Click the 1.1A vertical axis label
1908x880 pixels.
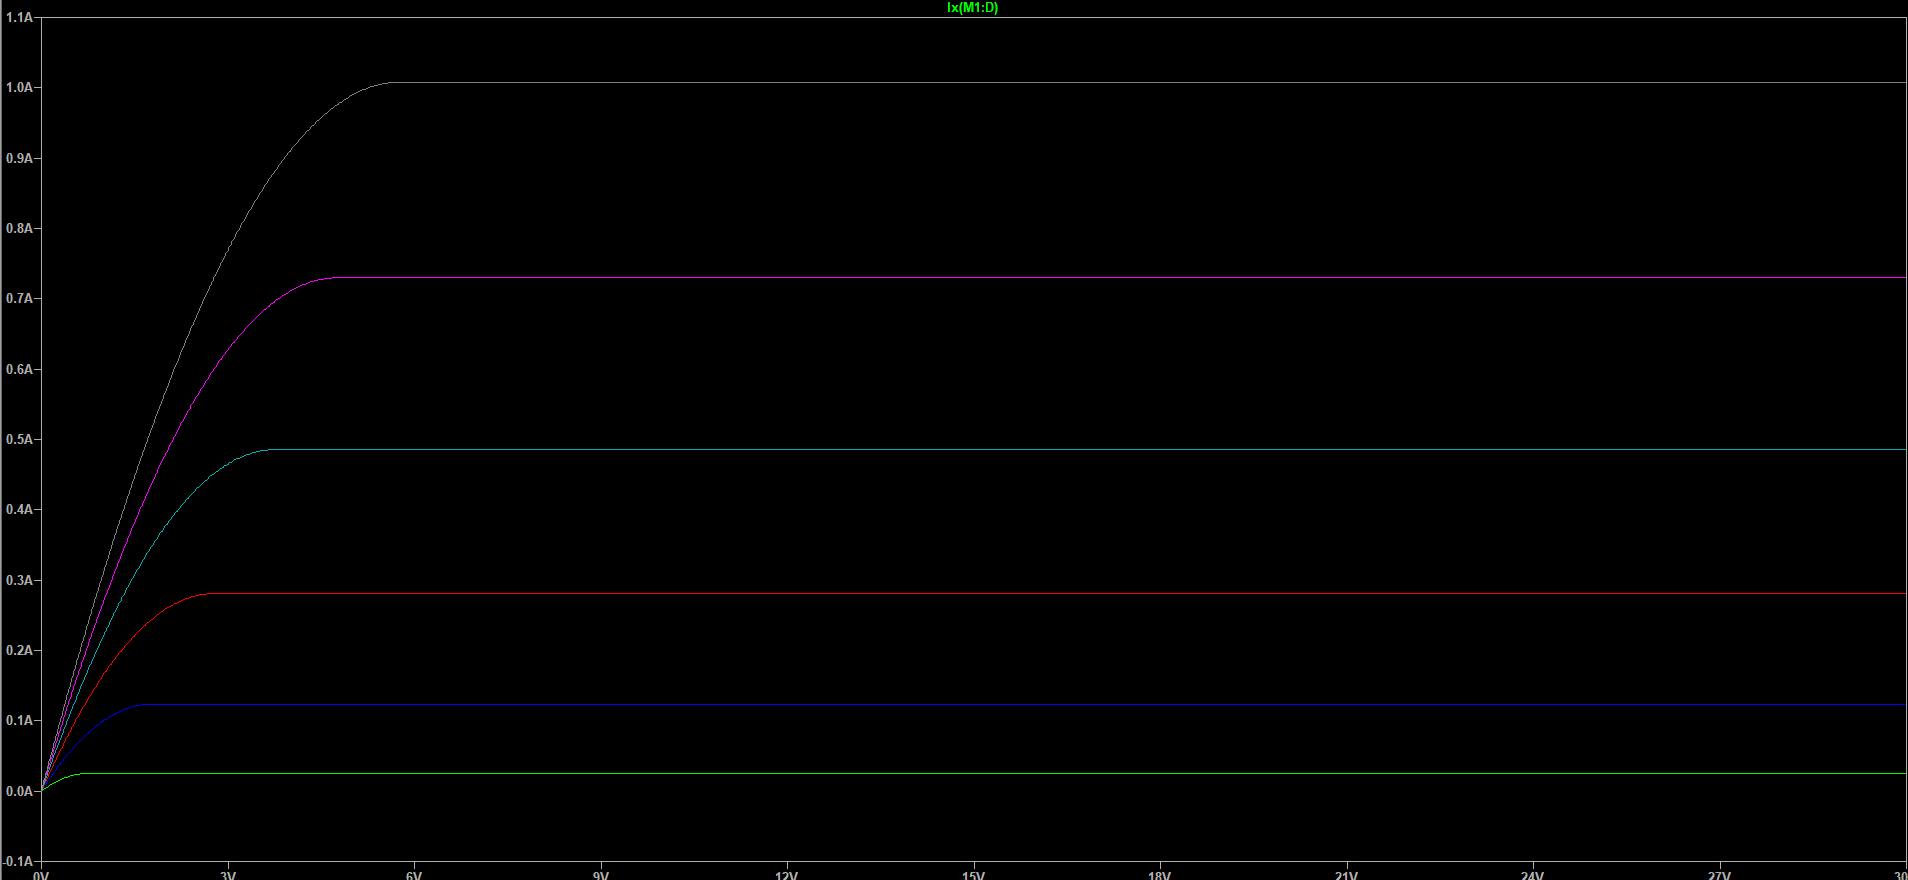(x=19, y=18)
